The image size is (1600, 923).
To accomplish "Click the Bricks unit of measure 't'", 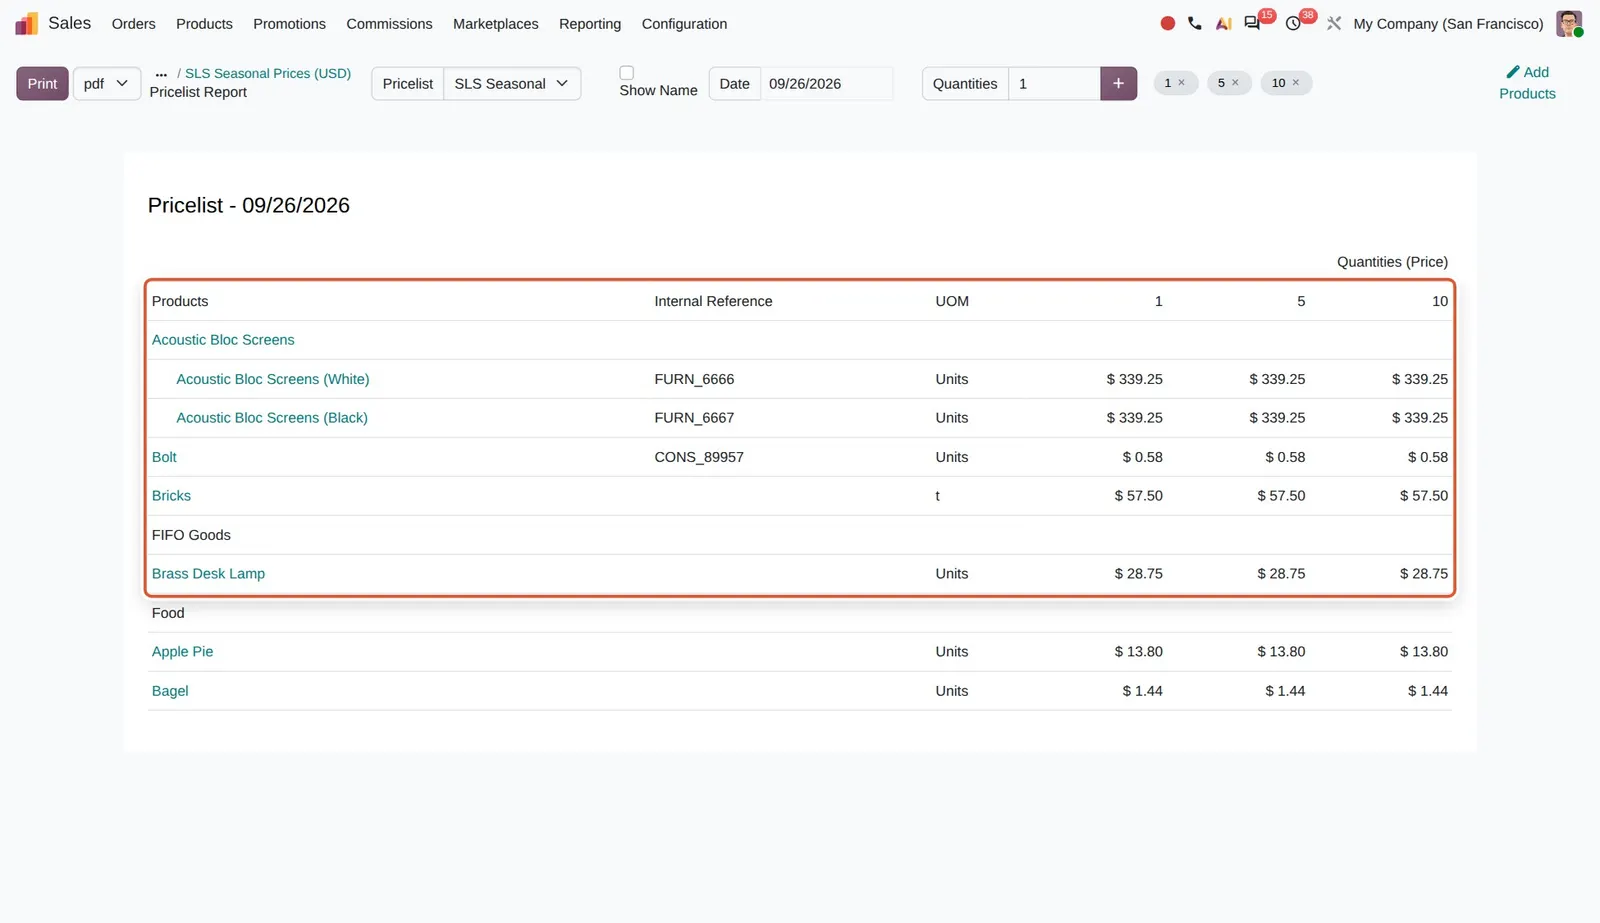I will (x=938, y=496).
